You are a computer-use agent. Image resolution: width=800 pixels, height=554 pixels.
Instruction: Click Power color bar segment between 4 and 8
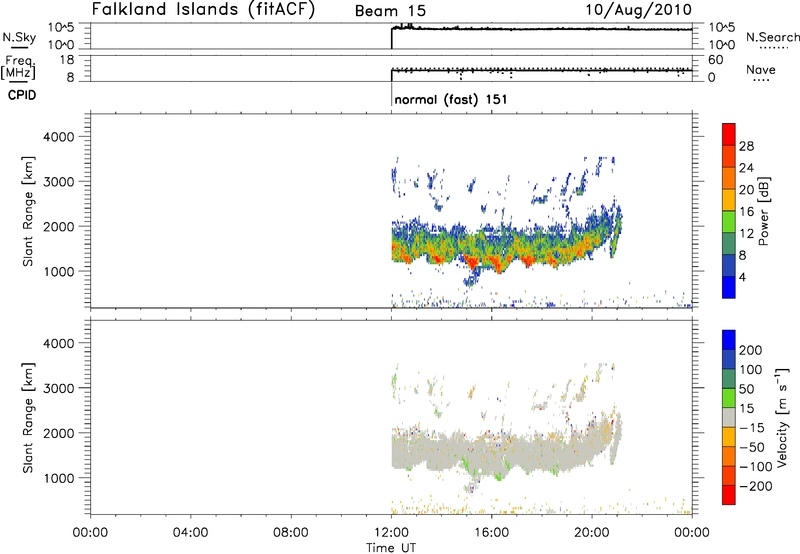coord(729,266)
